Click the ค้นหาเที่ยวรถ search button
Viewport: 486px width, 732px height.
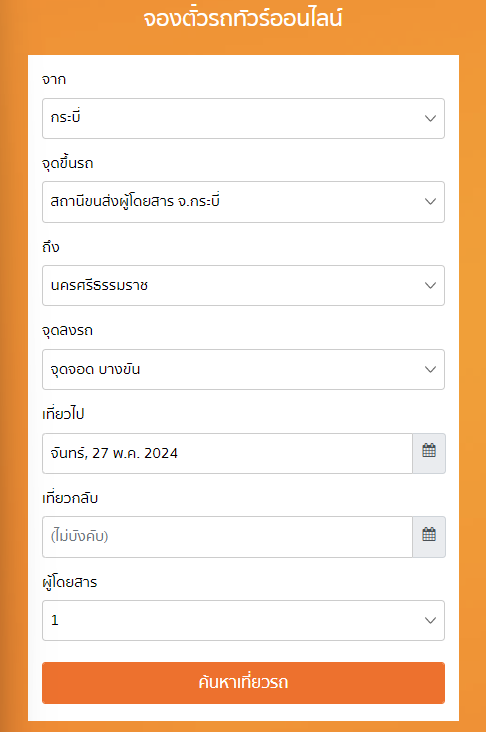243,683
